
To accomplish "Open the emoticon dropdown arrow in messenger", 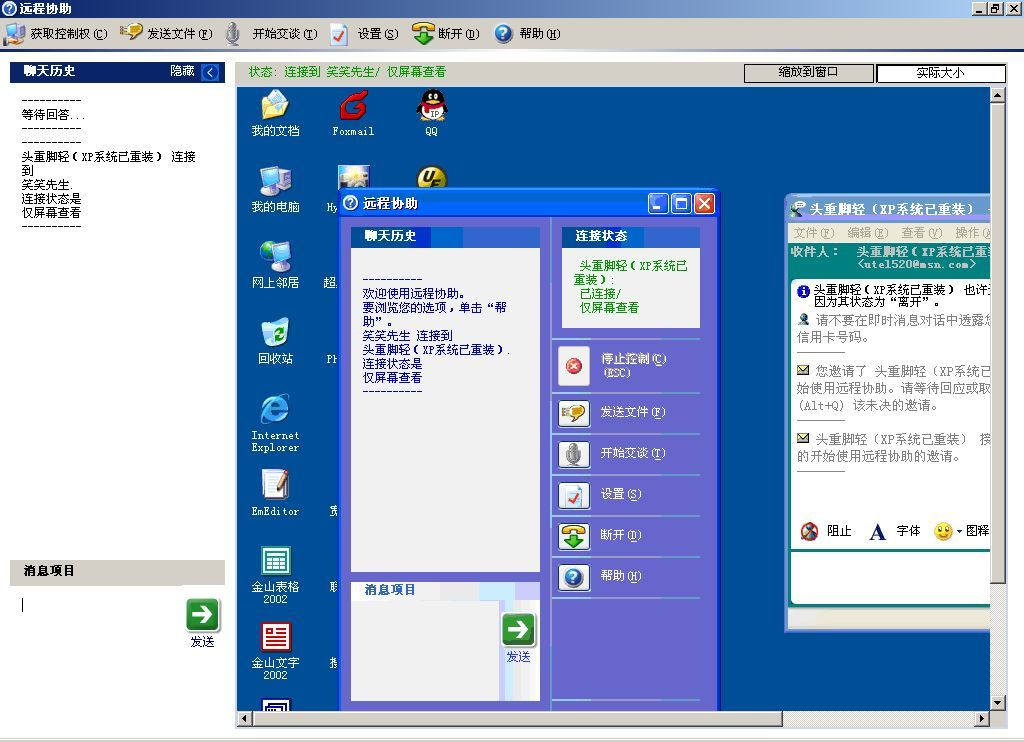I will [x=959, y=532].
